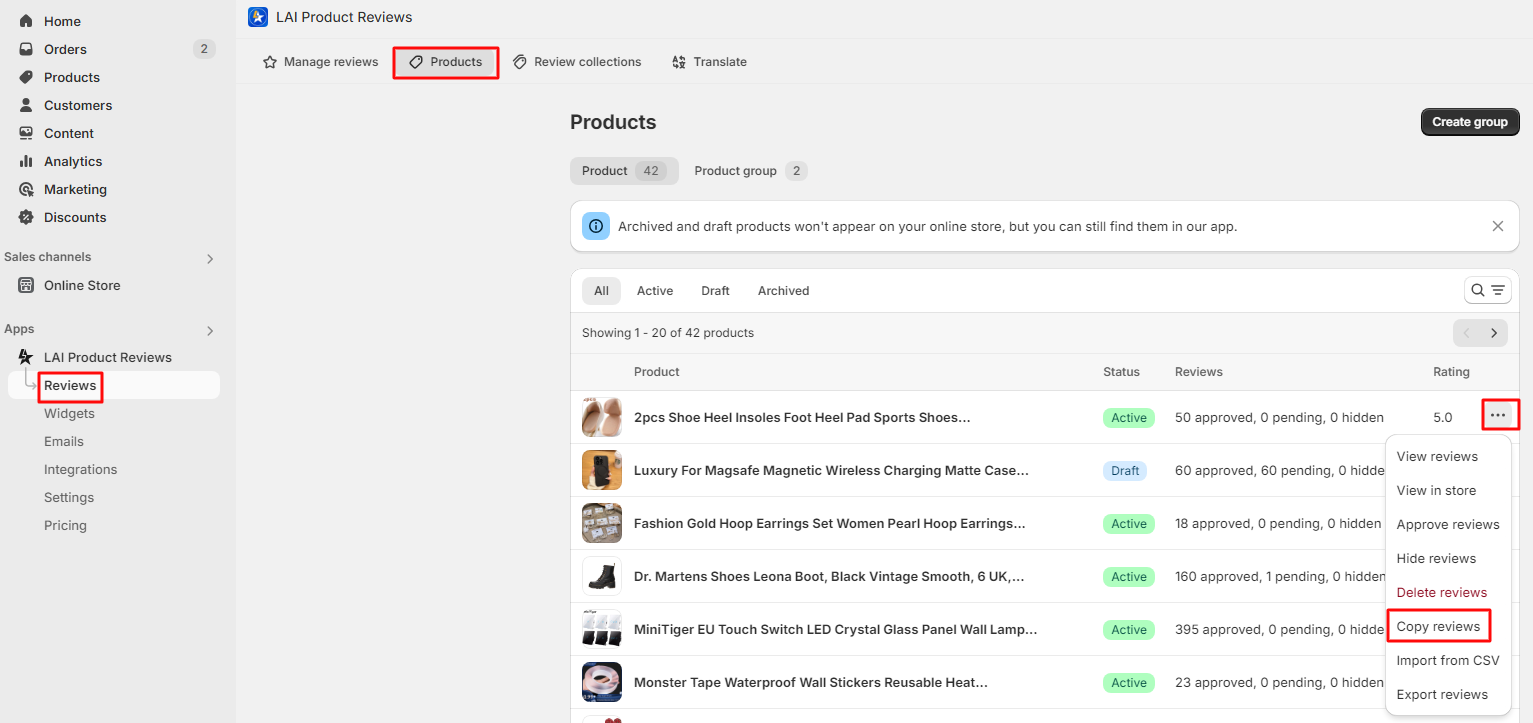Click the previous page arrow
This screenshot has height=723, width=1533.
(x=1467, y=333)
